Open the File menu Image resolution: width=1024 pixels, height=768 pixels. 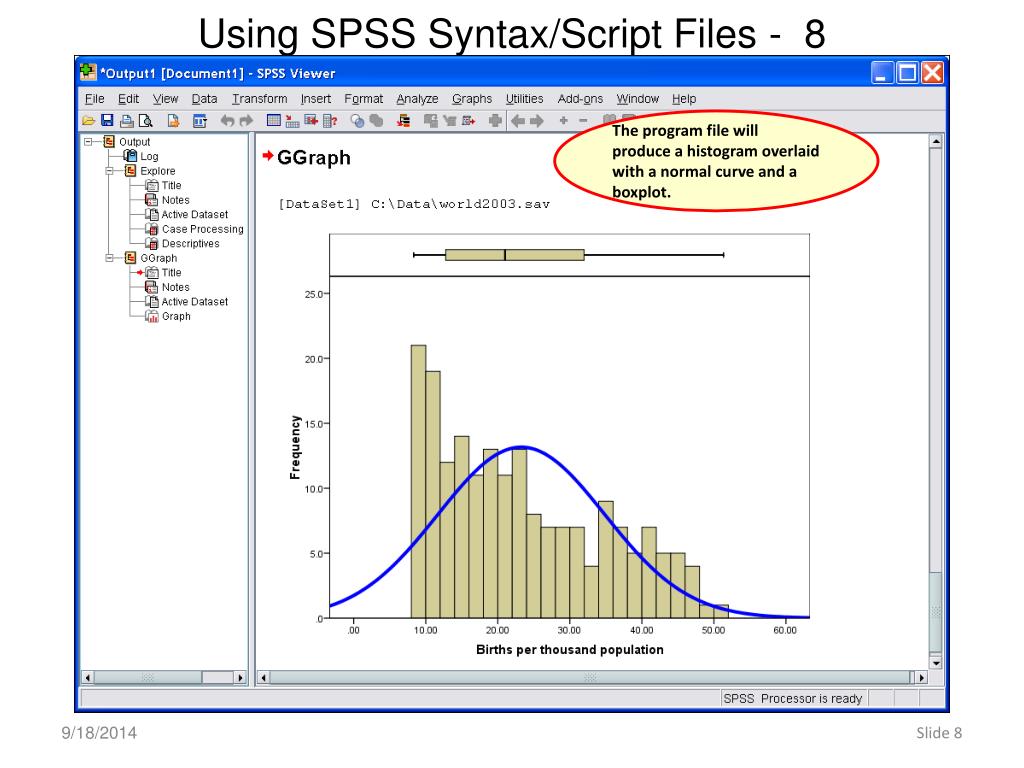point(94,99)
